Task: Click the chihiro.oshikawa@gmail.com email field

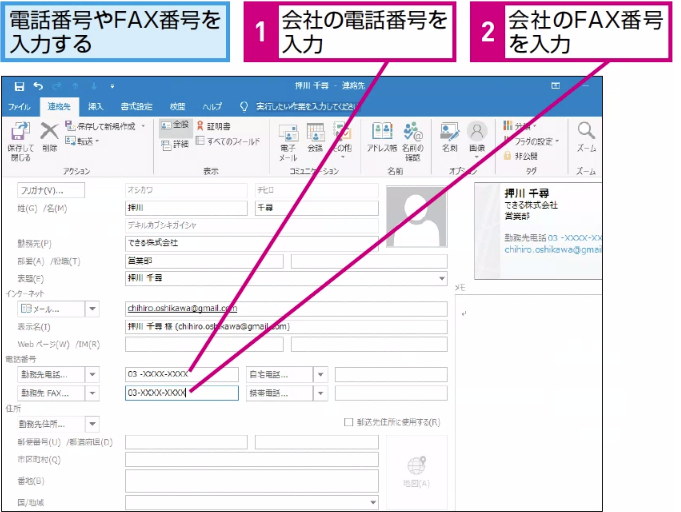Action: [x=286, y=309]
